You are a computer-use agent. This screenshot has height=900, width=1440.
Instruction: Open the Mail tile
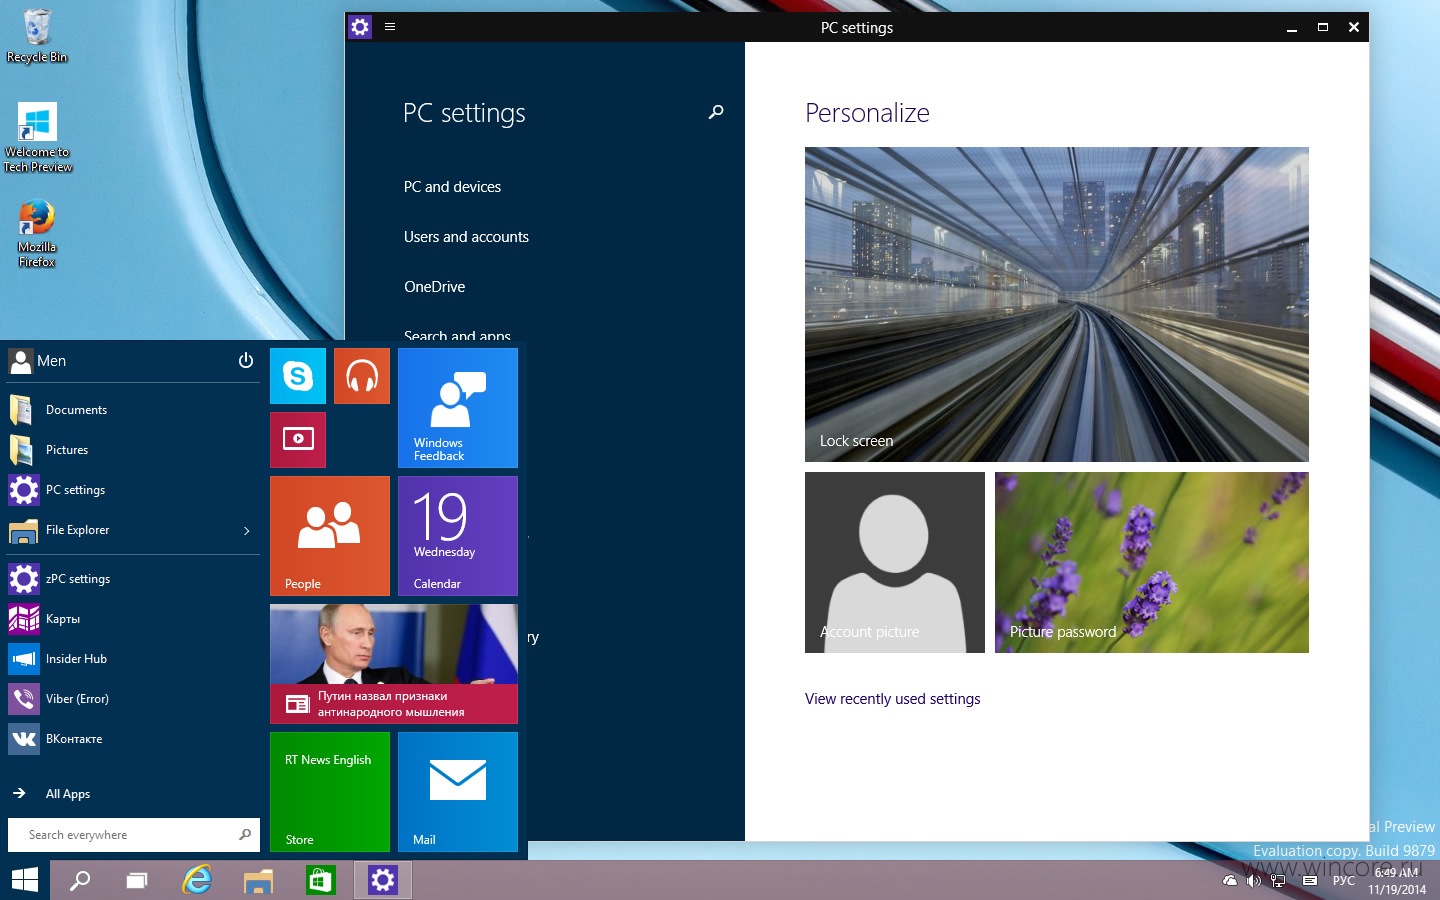(x=458, y=792)
